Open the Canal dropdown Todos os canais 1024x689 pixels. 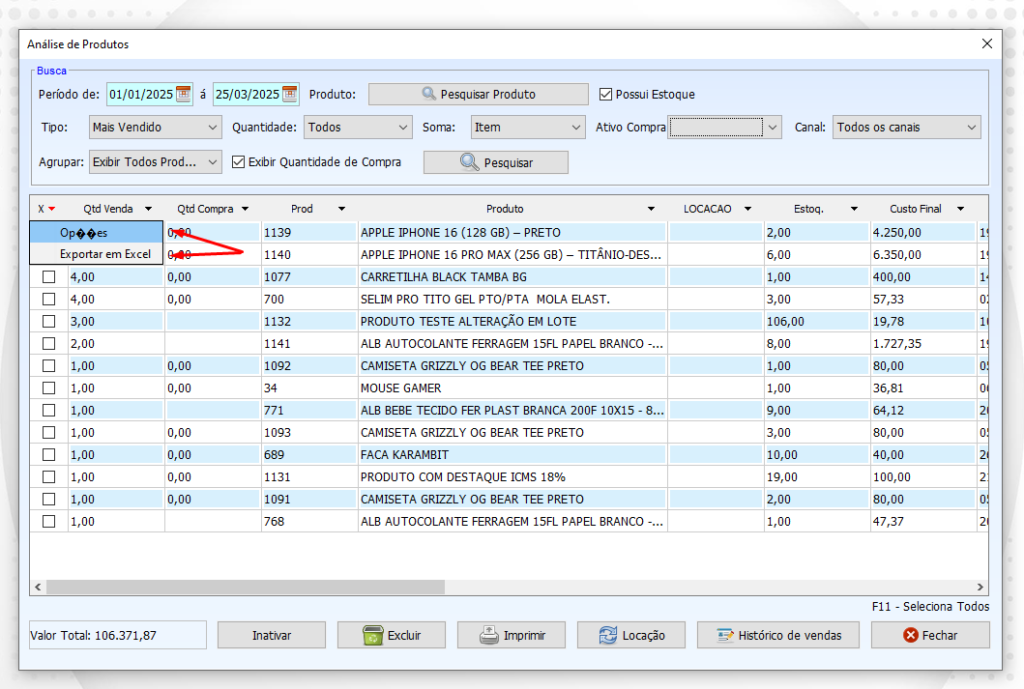906,127
